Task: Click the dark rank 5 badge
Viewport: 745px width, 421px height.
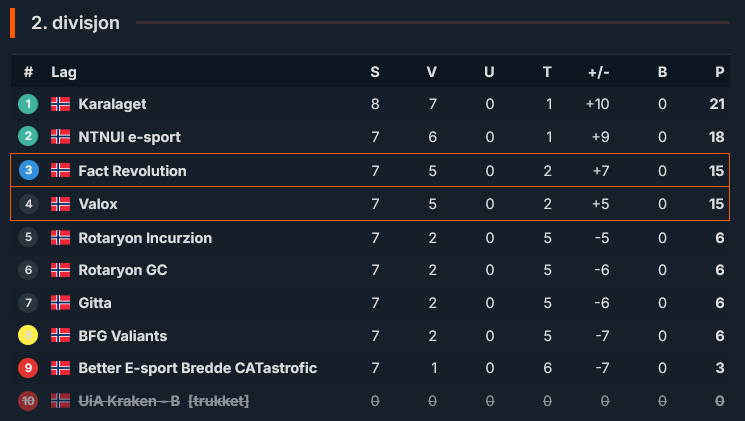Action: [x=28, y=237]
